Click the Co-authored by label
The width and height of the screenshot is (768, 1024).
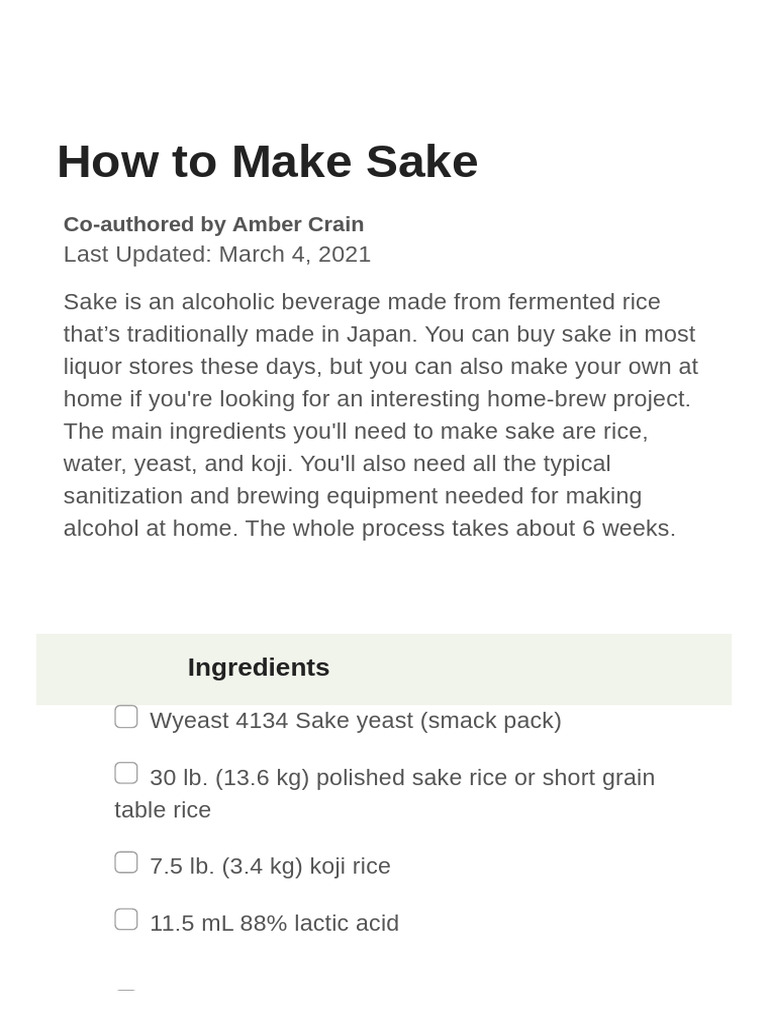click(145, 224)
